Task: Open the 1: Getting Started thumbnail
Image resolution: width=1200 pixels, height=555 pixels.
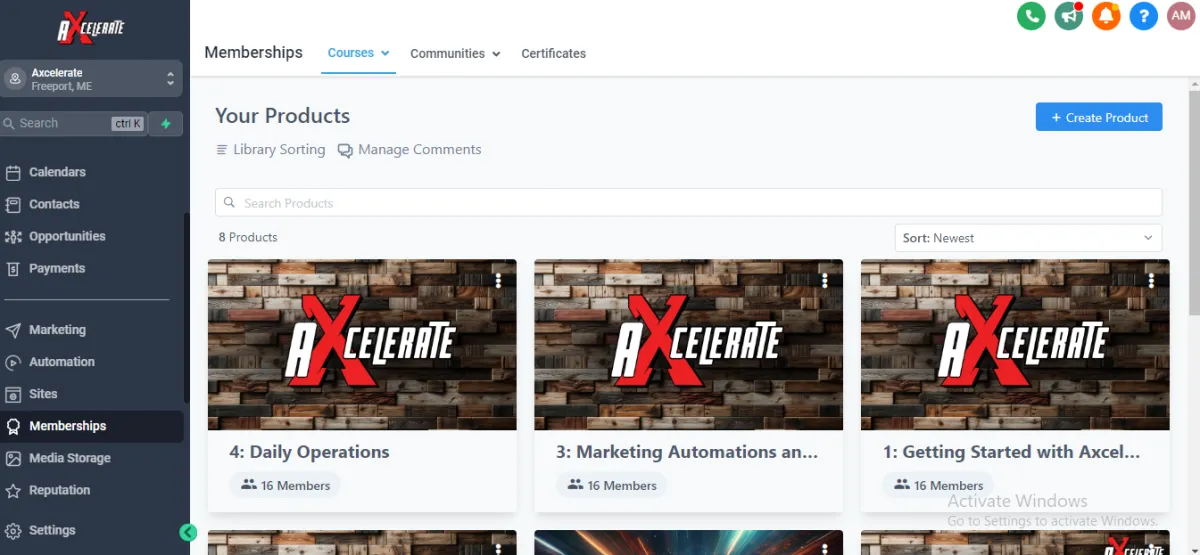Action: 1015,345
